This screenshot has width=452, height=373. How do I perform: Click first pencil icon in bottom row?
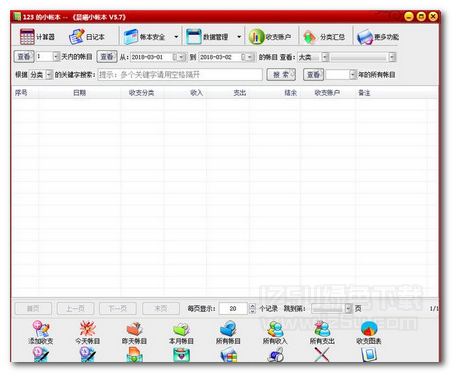click(41, 354)
